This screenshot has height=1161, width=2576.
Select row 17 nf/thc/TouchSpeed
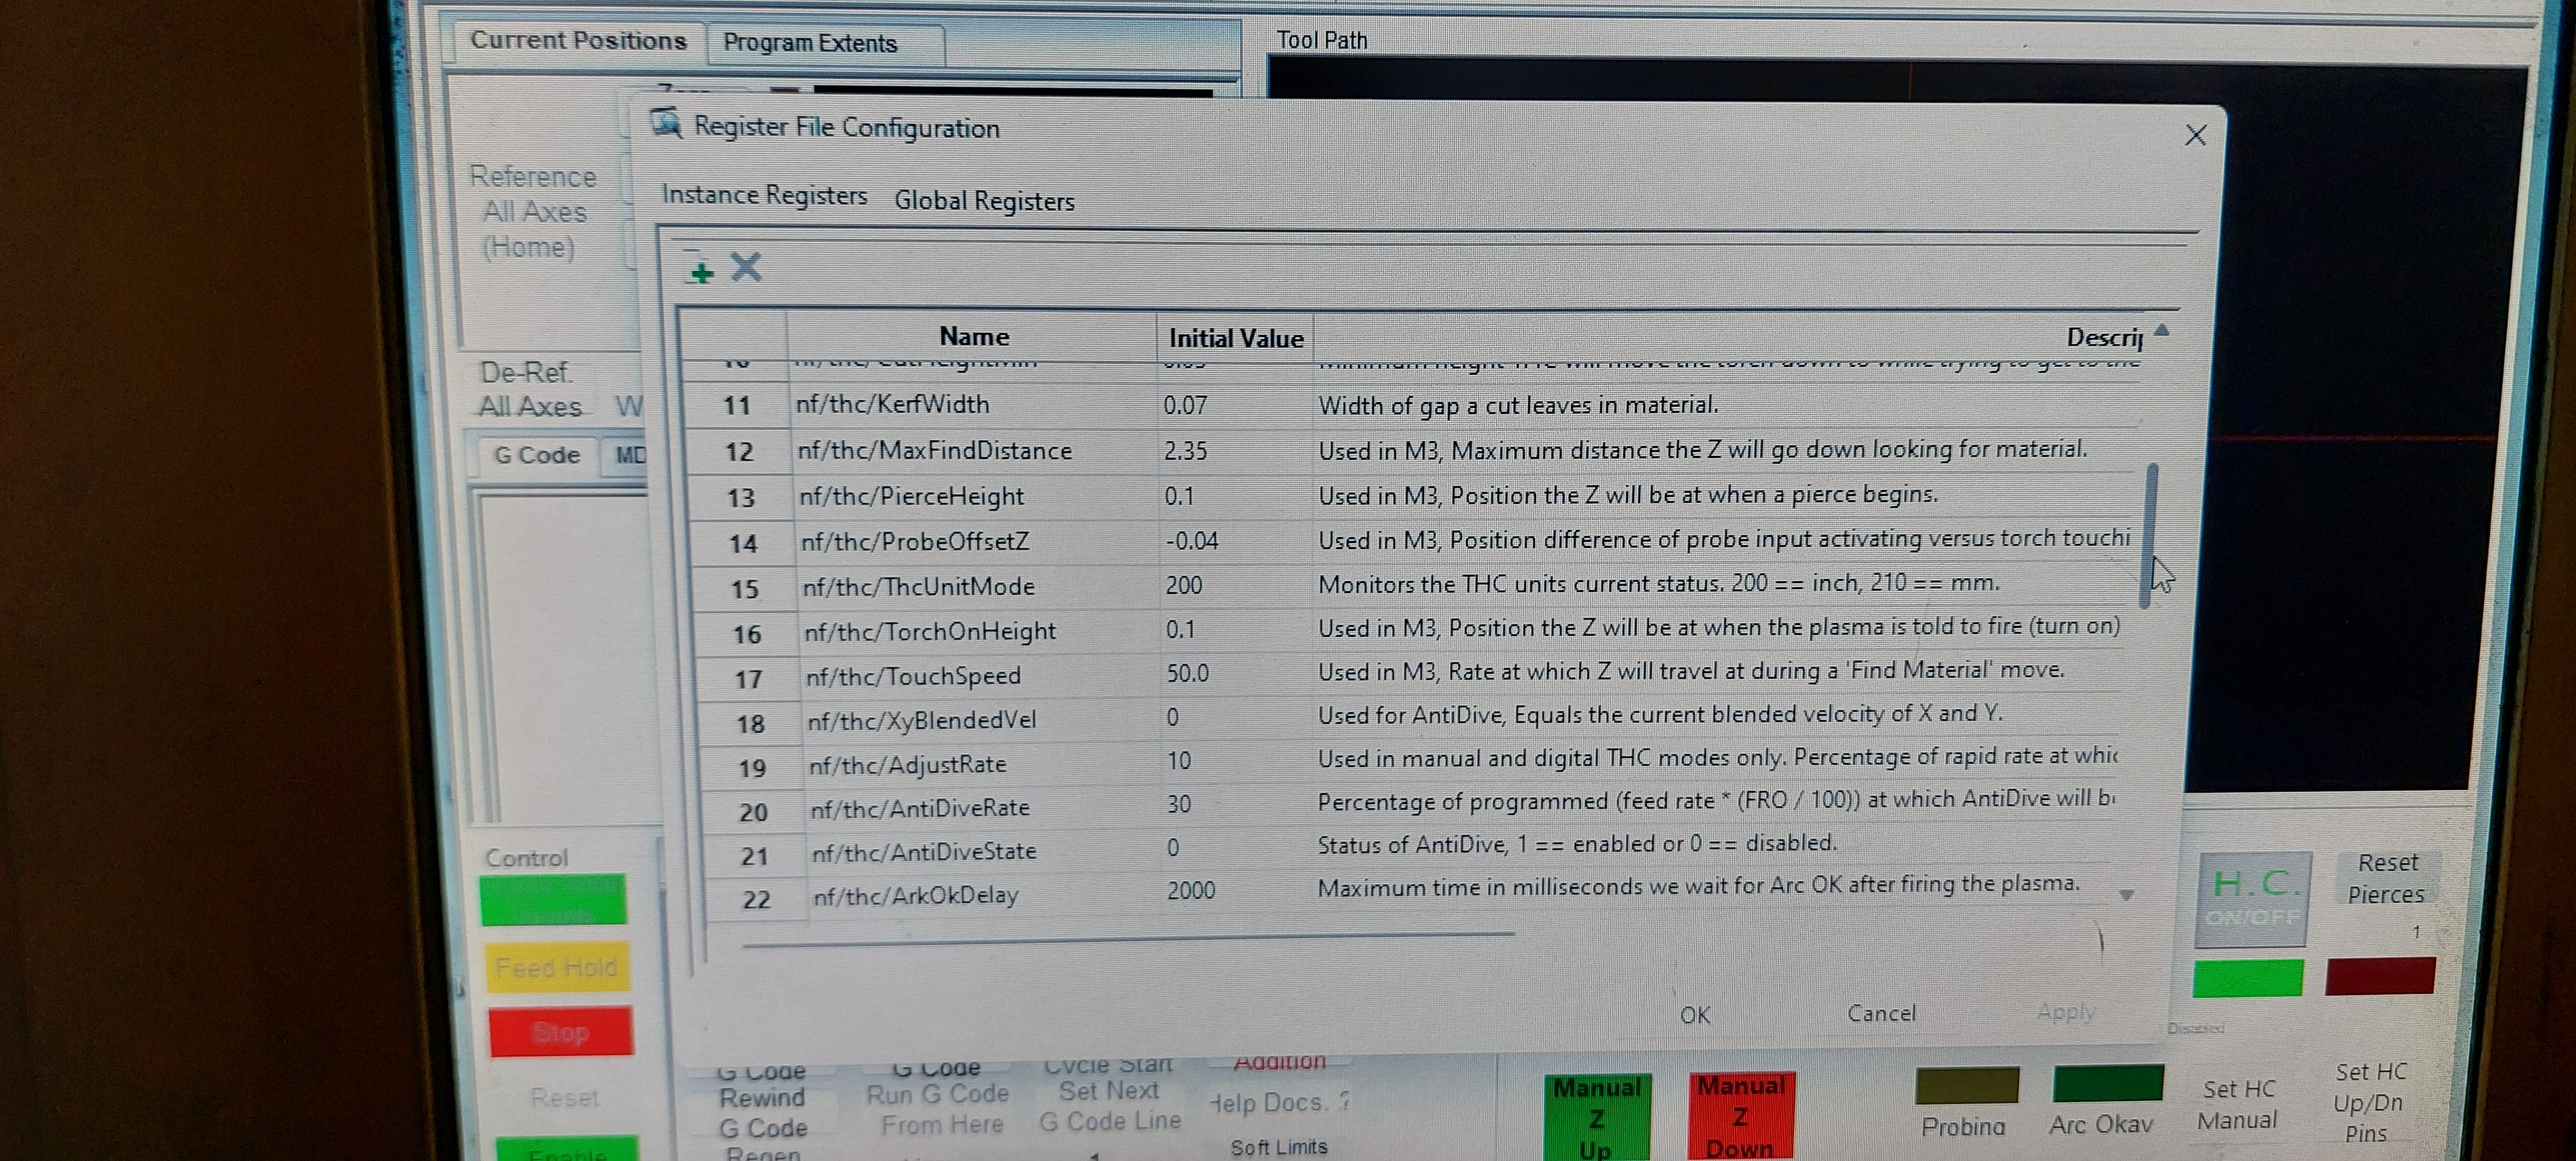click(x=912, y=677)
